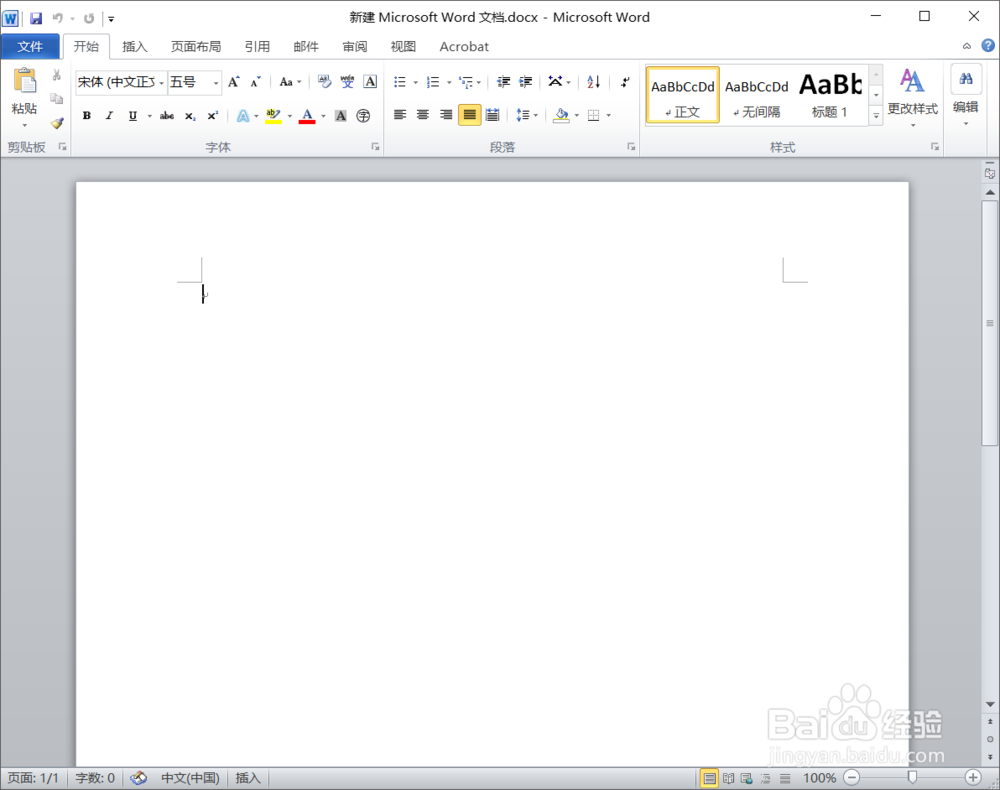Toggle Bold formatting
Viewport: 1000px width, 790px height.
(87, 115)
